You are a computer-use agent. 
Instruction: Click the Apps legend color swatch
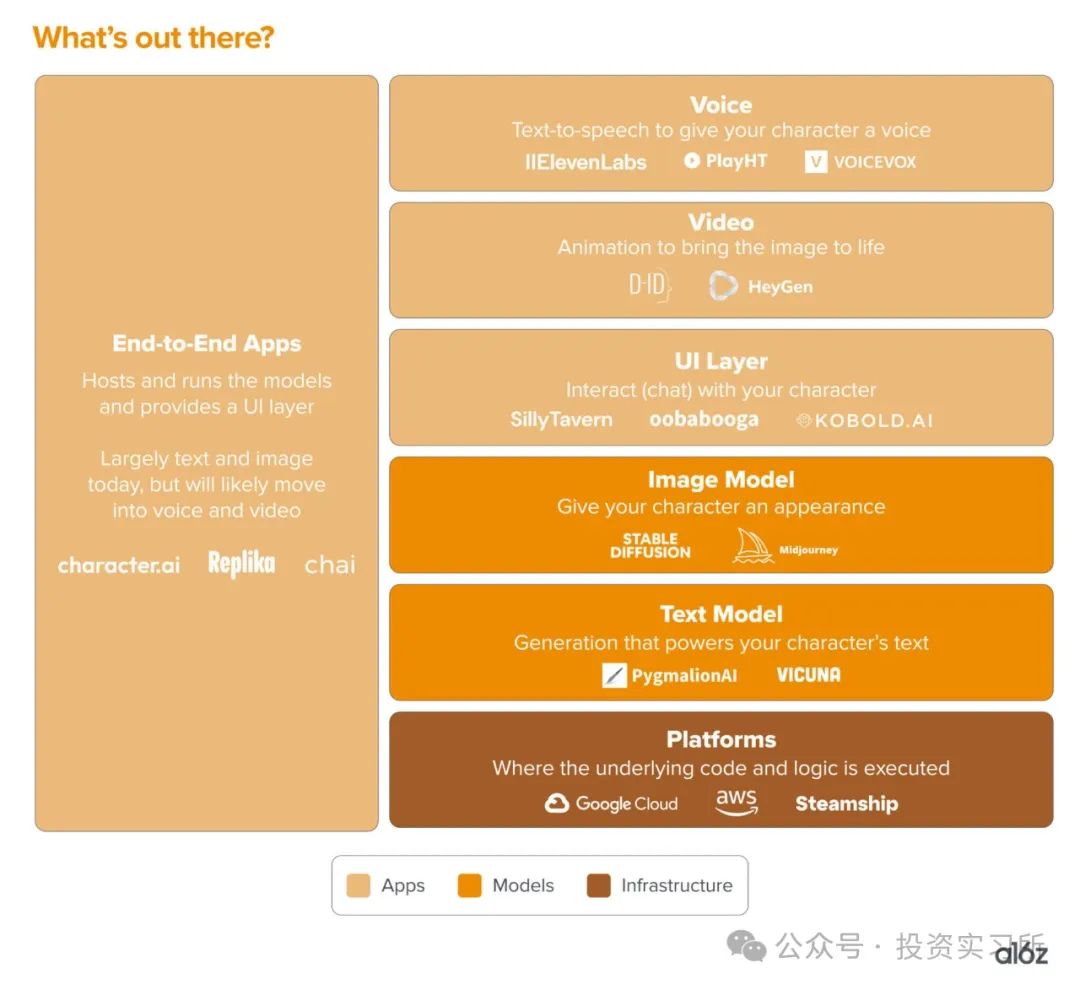pos(358,885)
